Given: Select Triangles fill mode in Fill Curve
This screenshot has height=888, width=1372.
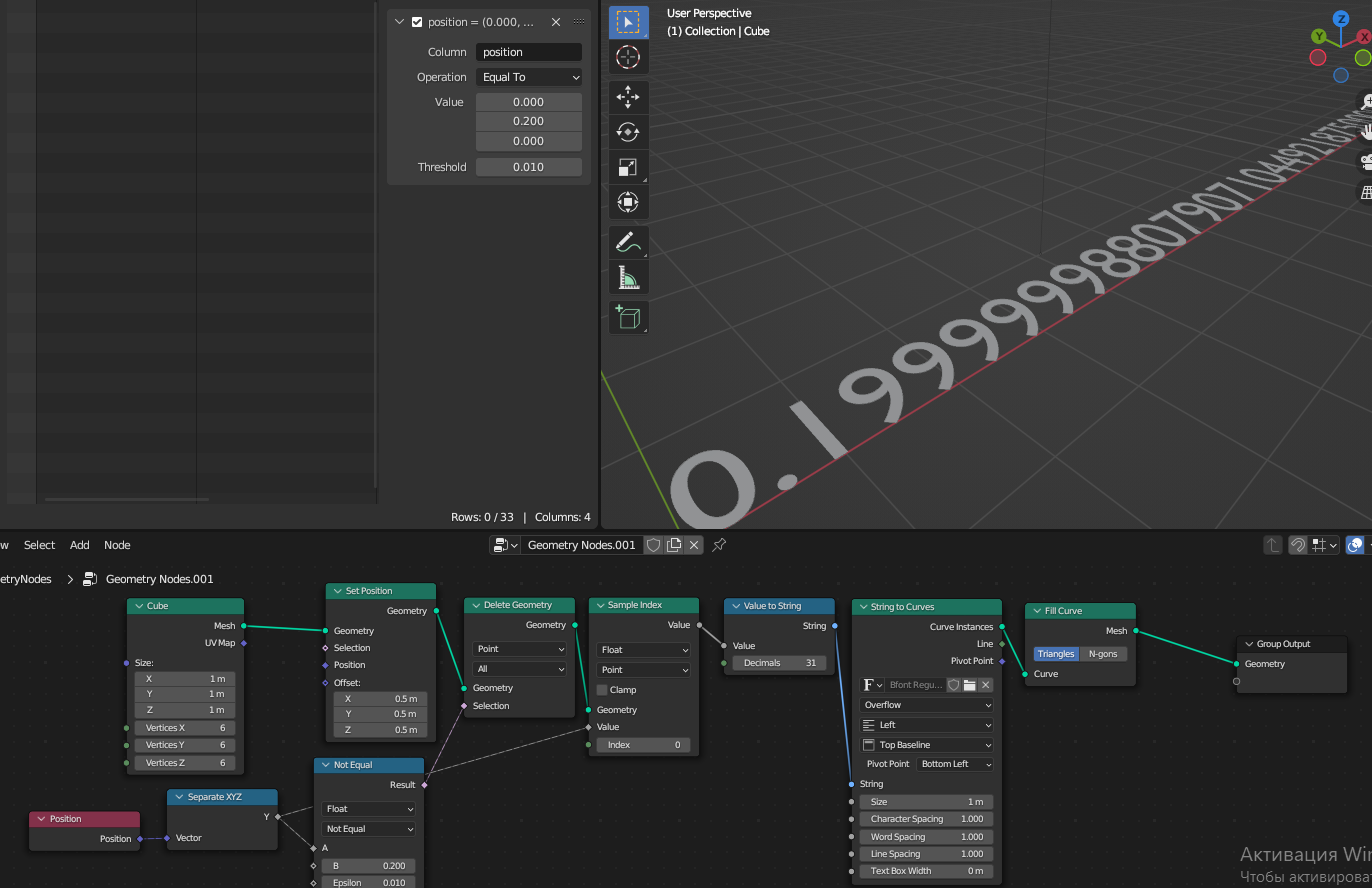Looking at the screenshot, I should pyautogui.click(x=1055, y=654).
